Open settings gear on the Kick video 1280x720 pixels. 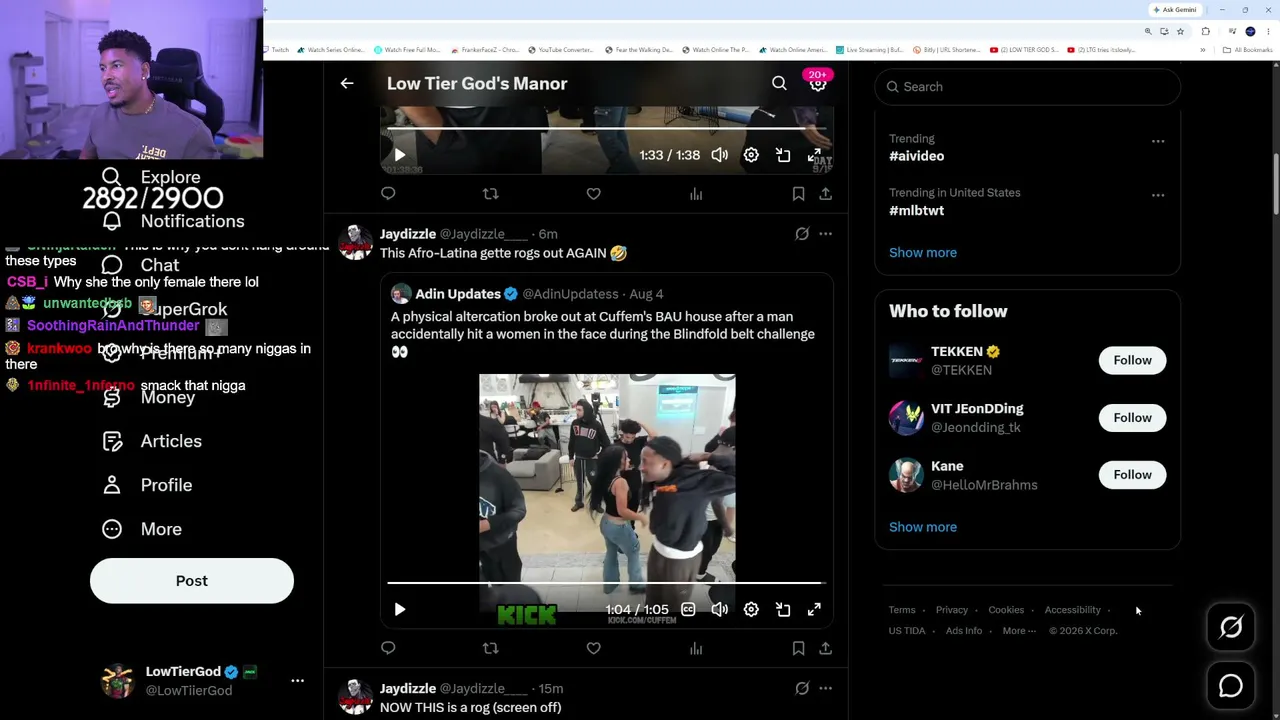[x=751, y=609]
